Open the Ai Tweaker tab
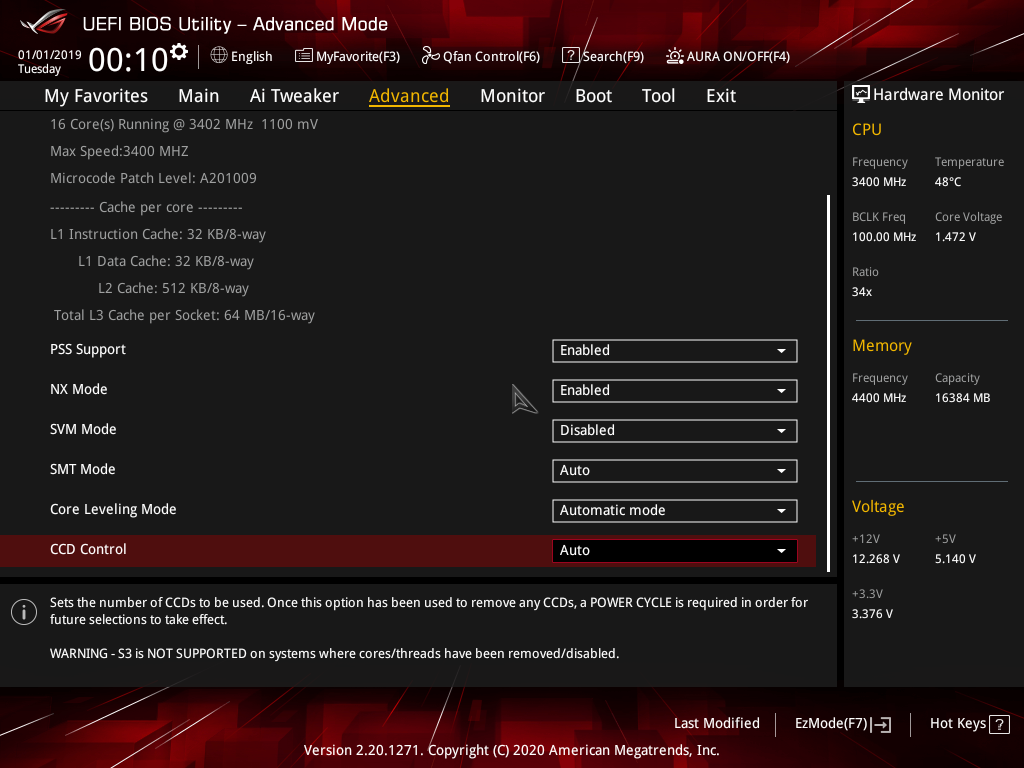This screenshot has height=768, width=1024. (294, 96)
